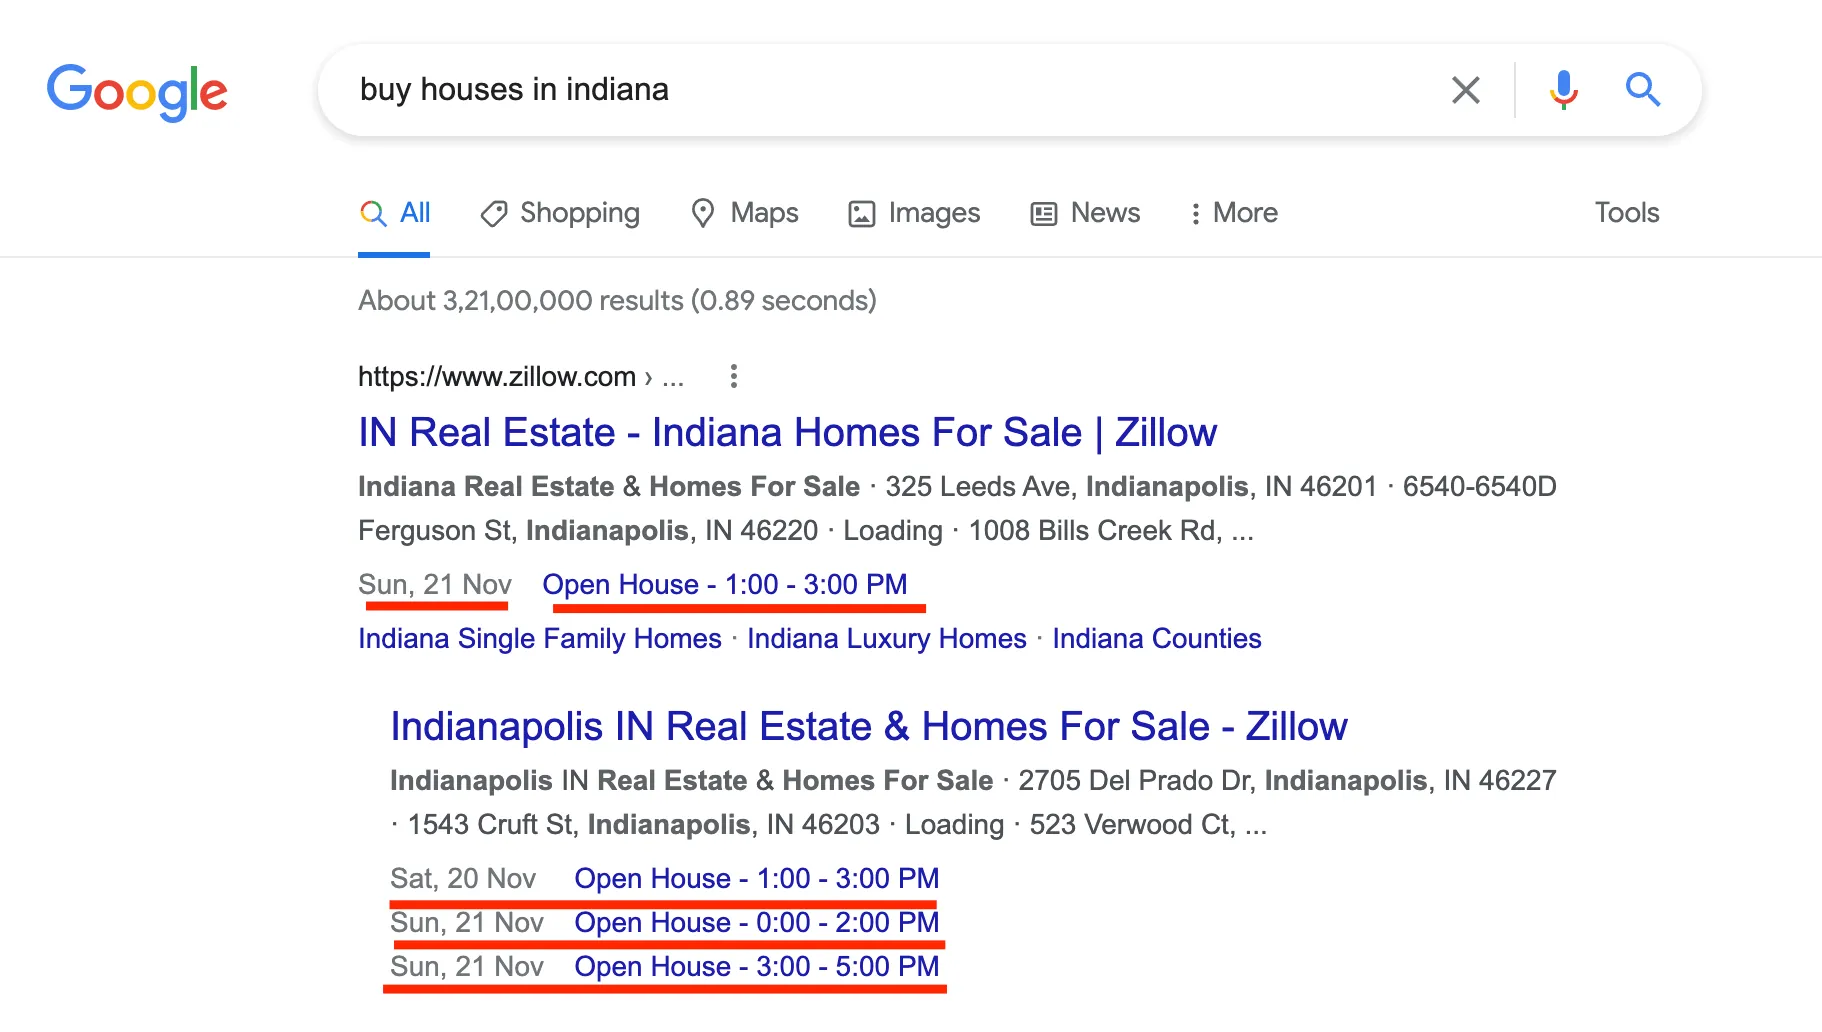This screenshot has width=1822, height=1032.
Task: Expand the More search filters menu
Action: (x=1233, y=213)
